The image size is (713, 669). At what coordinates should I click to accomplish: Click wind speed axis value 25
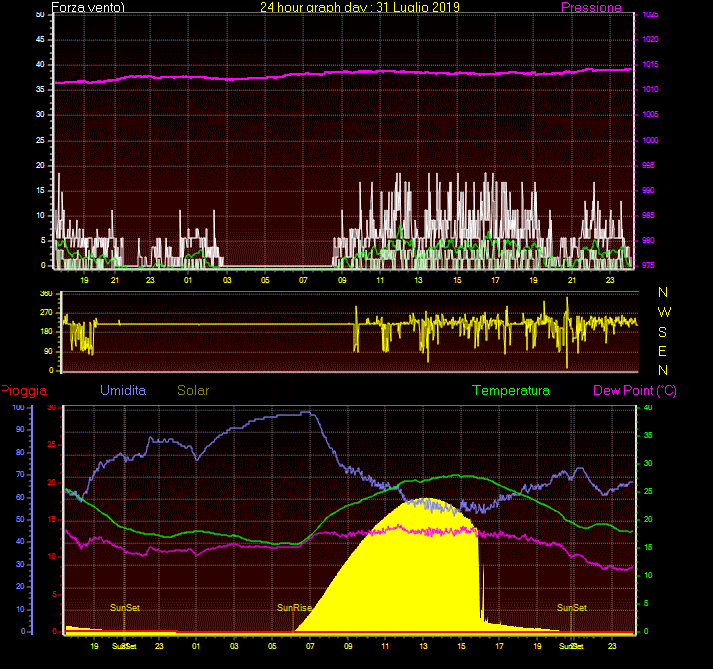click(40, 140)
